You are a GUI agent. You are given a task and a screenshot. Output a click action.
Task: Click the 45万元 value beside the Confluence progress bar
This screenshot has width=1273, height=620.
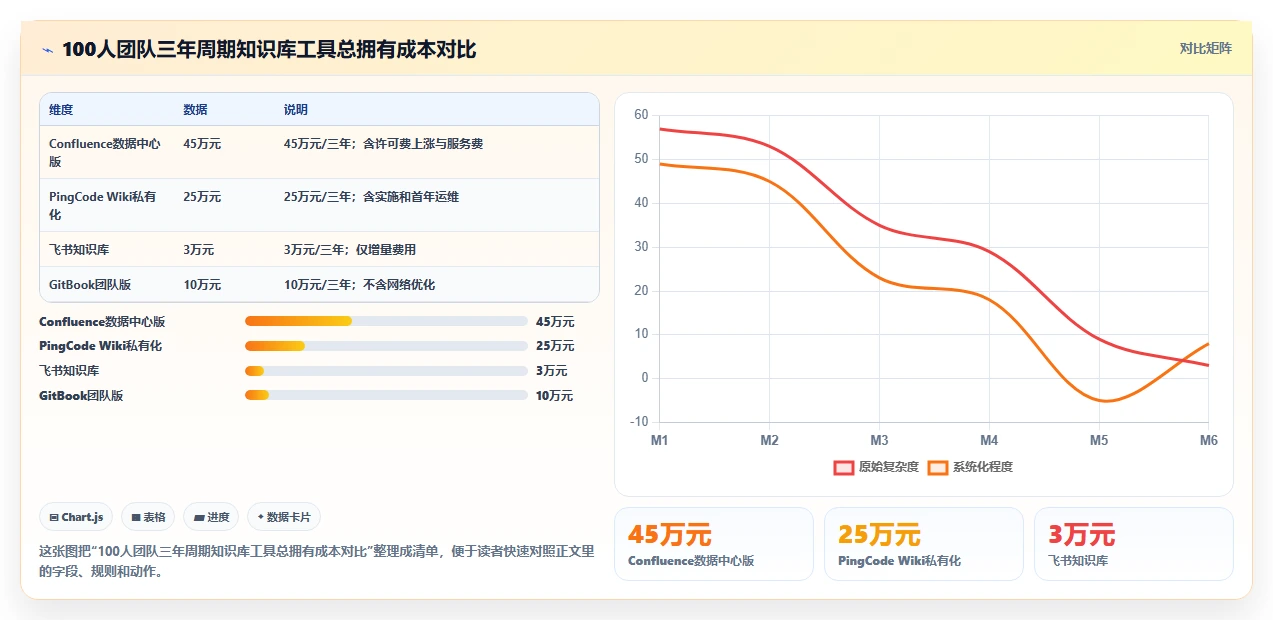click(555, 322)
